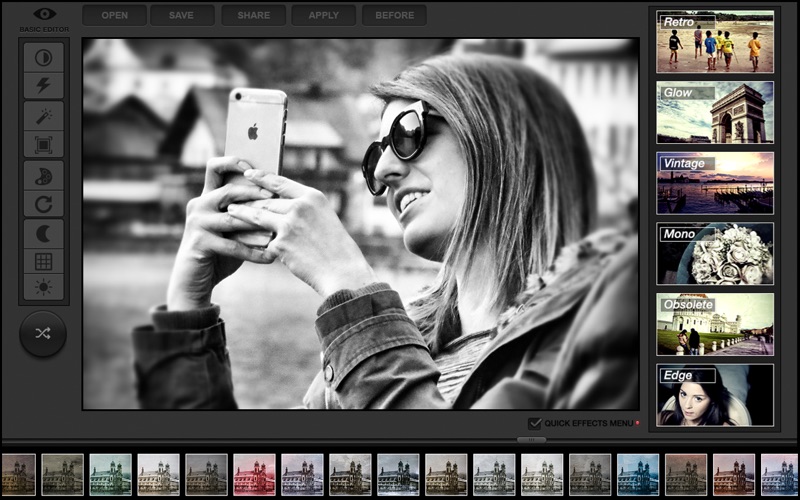
Task: Click the round shuffle random button
Action: point(43,334)
